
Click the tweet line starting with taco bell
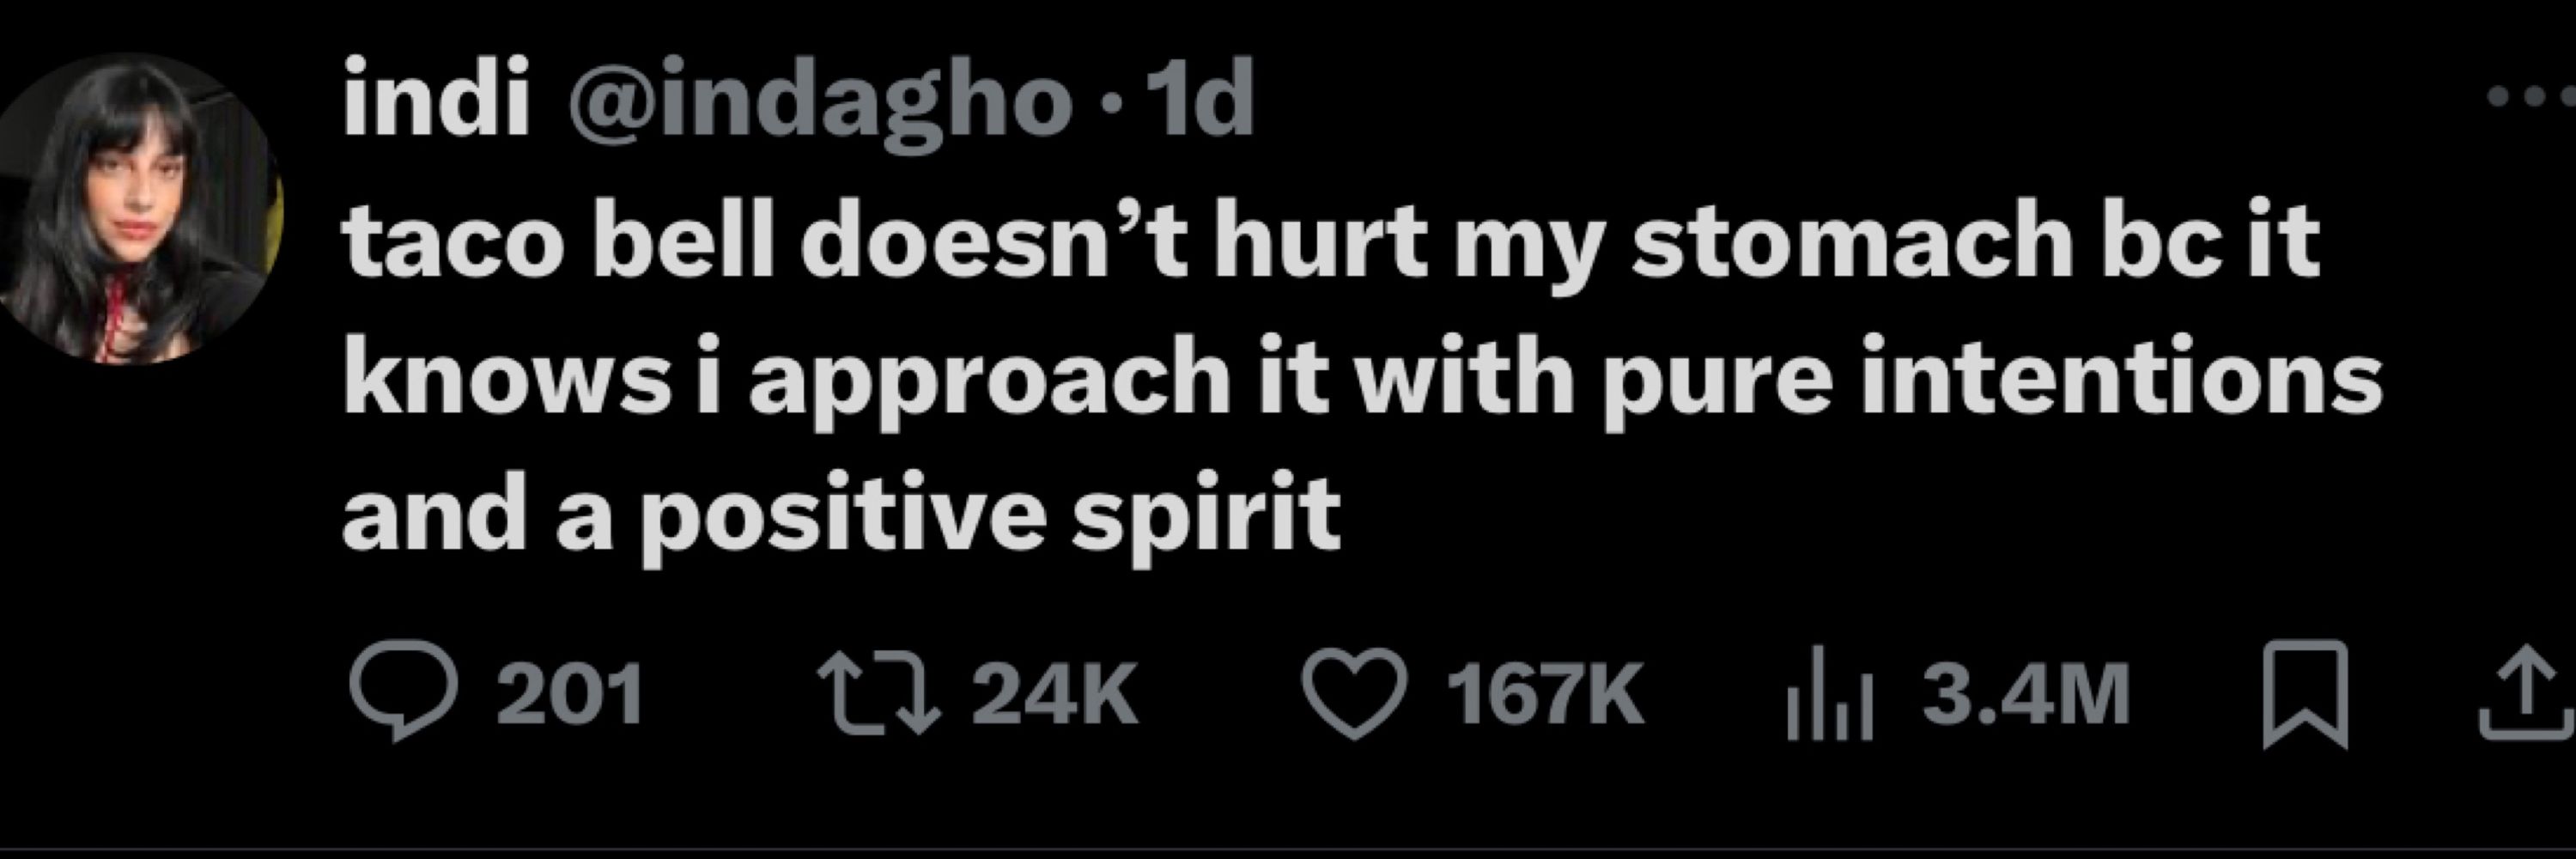(1331, 243)
